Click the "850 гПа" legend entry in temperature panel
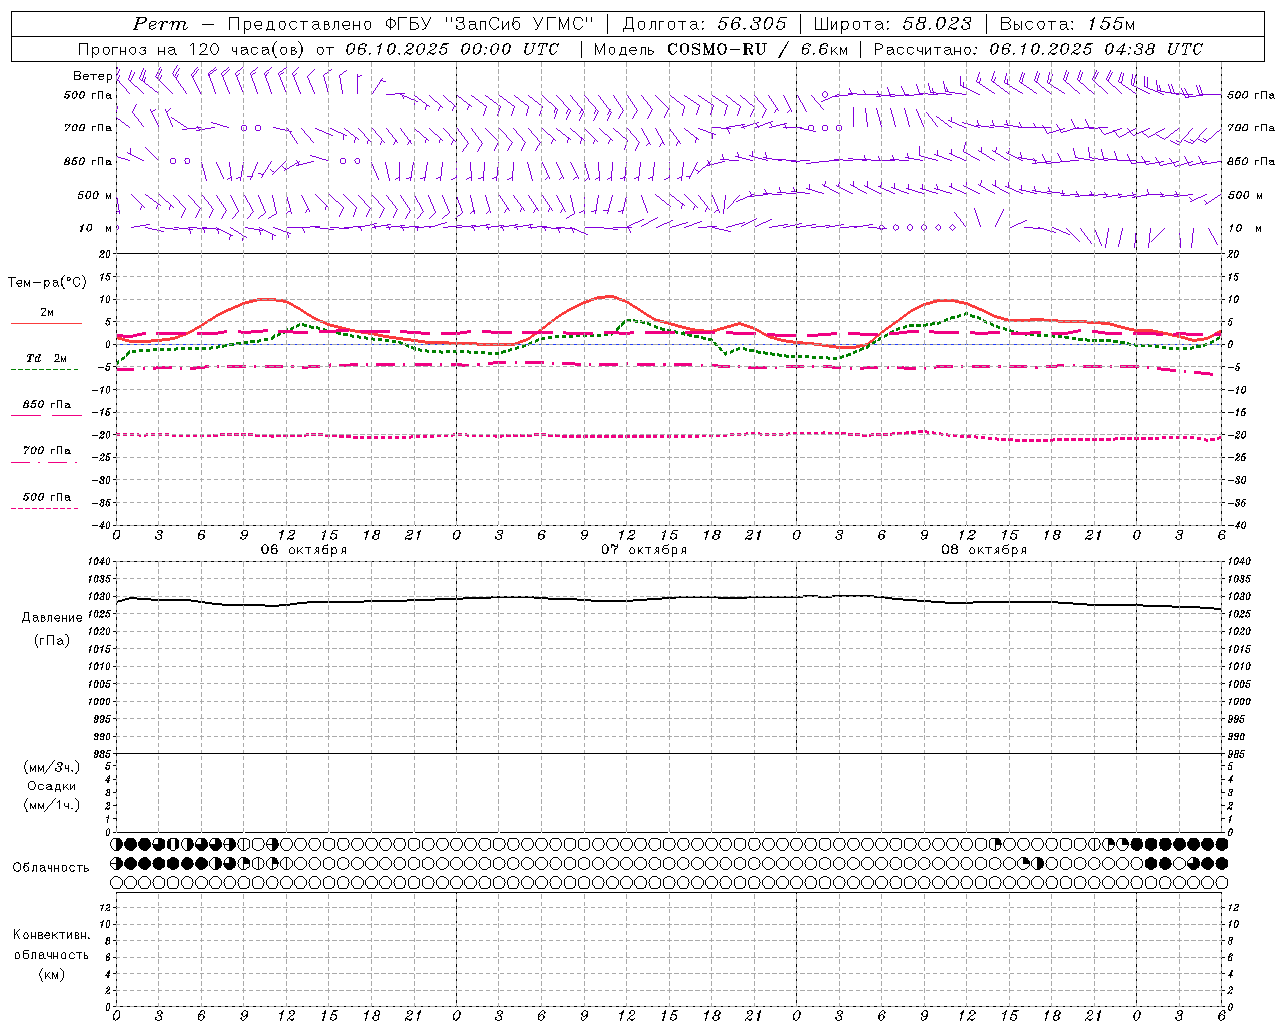The width and height of the screenshot is (1280, 1024). [x=46, y=404]
